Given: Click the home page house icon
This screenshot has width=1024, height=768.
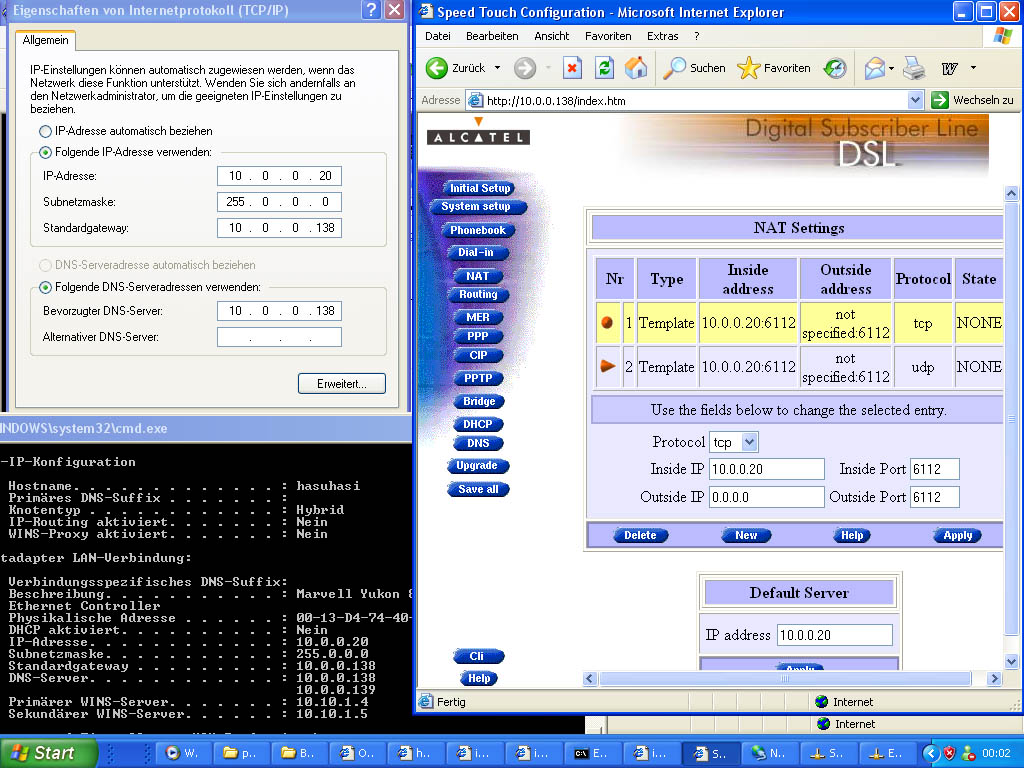Looking at the screenshot, I should point(636,68).
